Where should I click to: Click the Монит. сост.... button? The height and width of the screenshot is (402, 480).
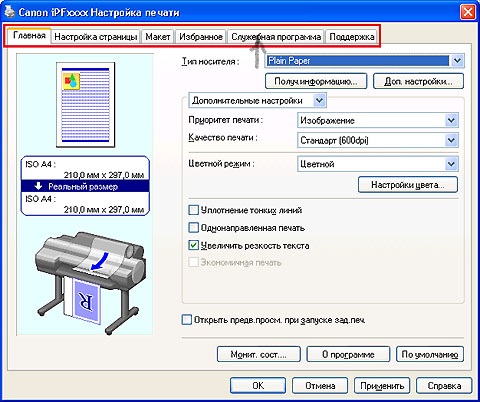tap(259, 354)
